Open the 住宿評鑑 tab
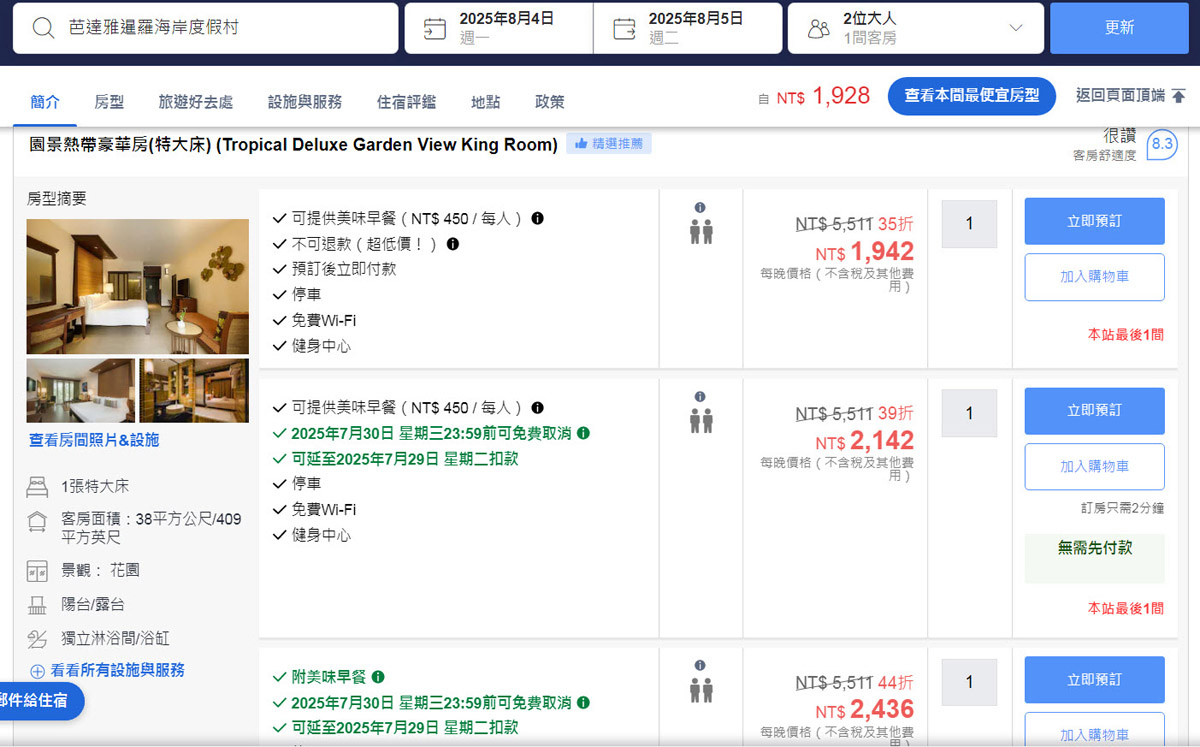This screenshot has height=747, width=1200. (x=406, y=102)
